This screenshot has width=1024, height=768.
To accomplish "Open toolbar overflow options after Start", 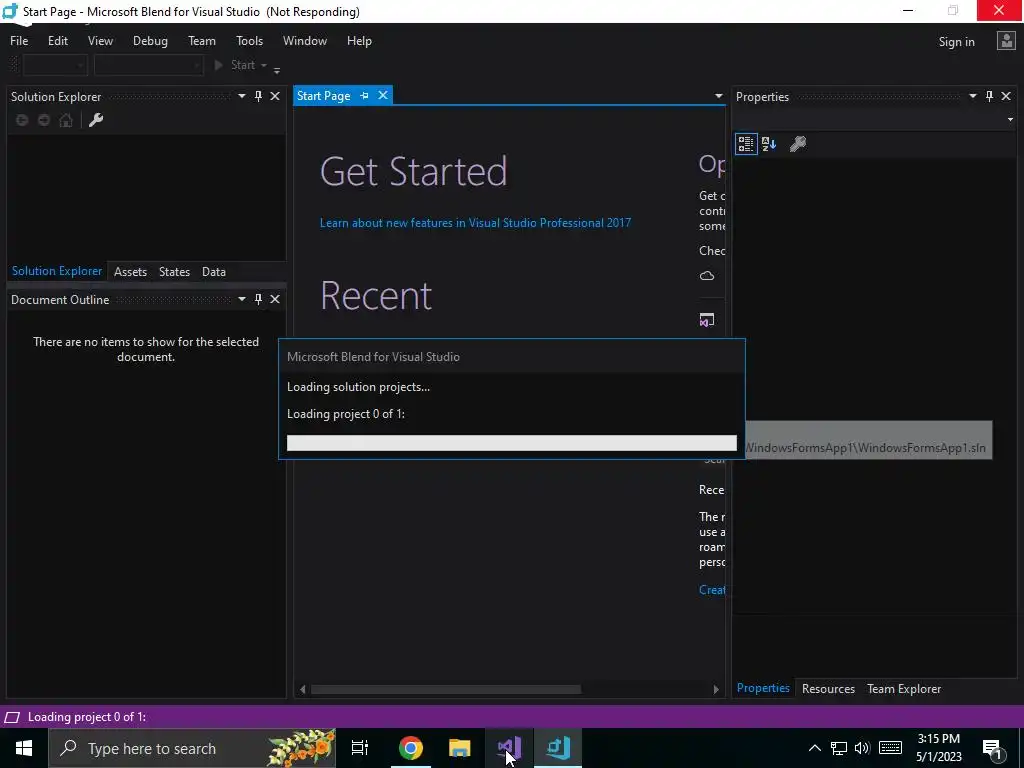I will 277,69.
